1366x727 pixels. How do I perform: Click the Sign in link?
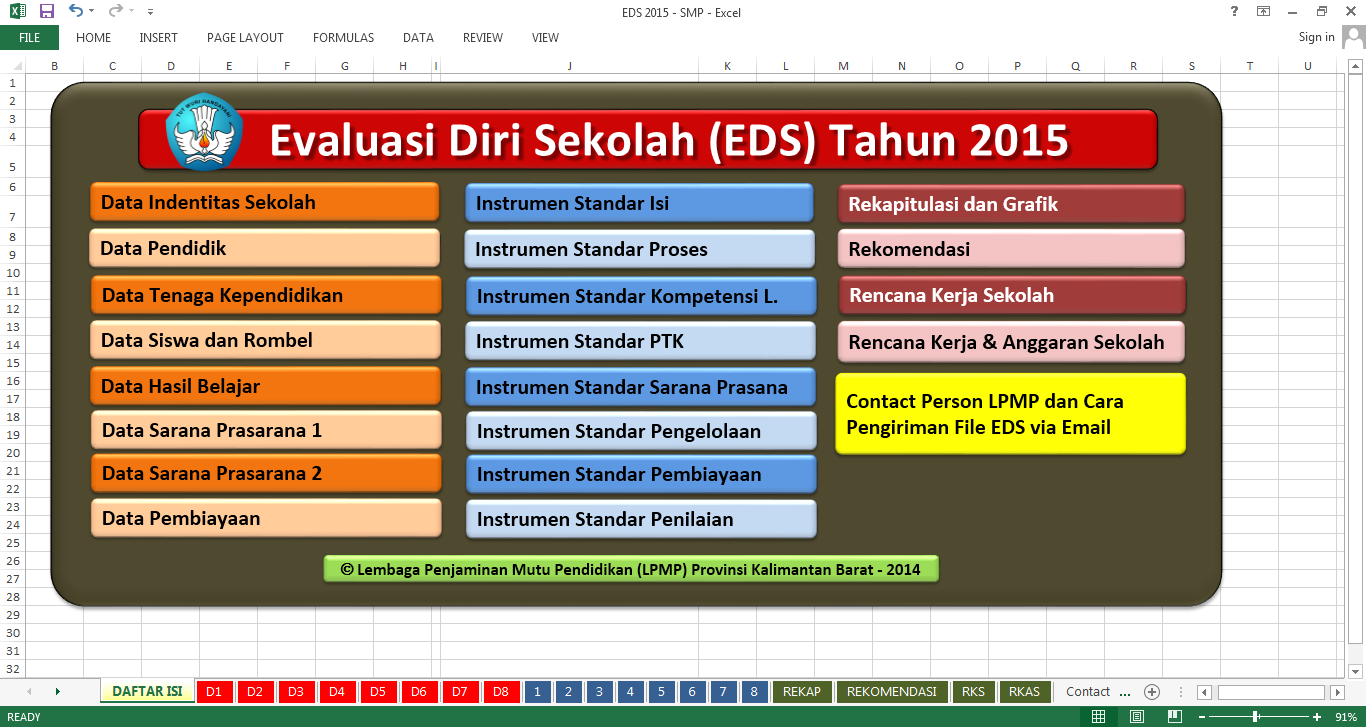point(1316,37)
